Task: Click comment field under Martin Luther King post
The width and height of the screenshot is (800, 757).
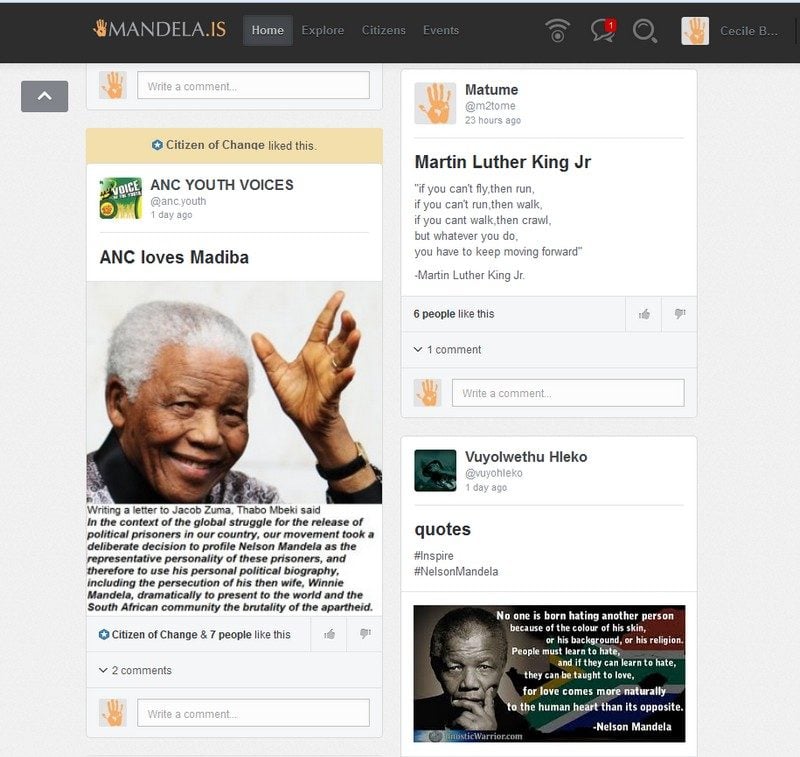Action: (x=567, y=393)
